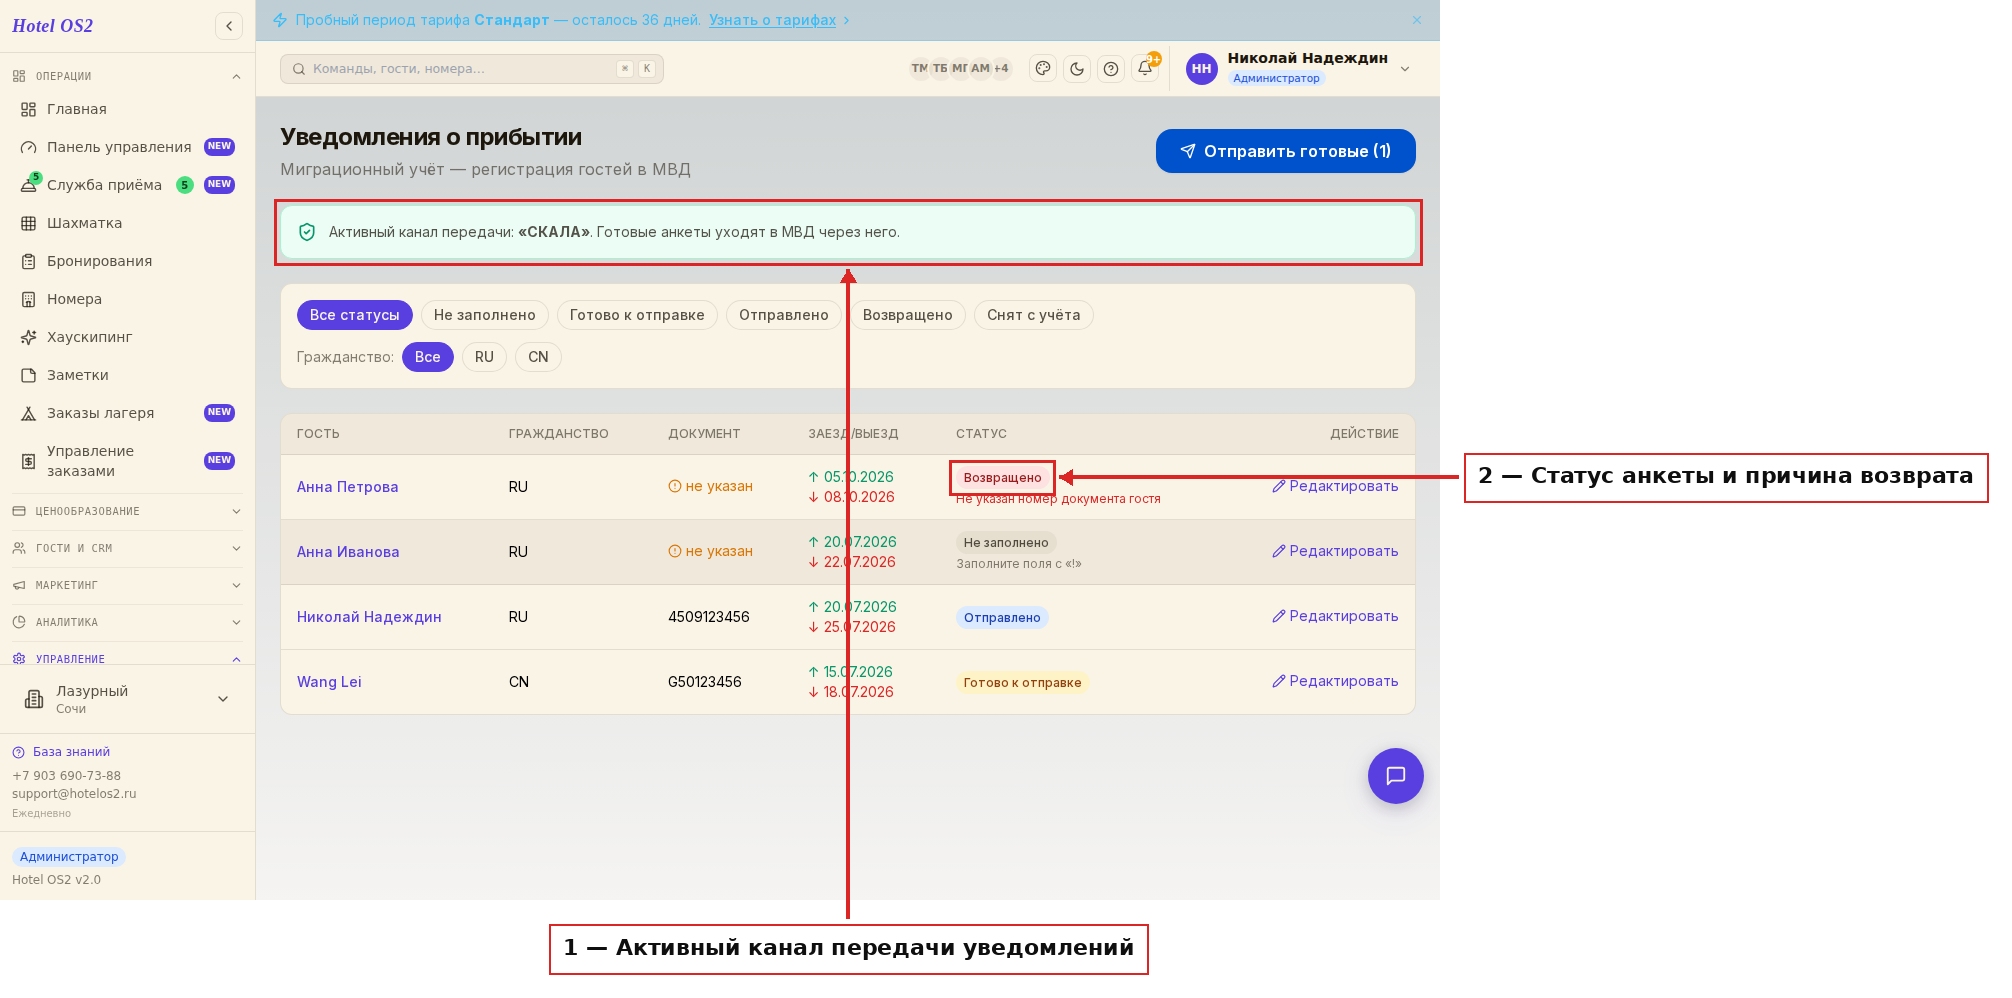Click the Готово к отправке status badge
This screenshot has height=998, width=2012.
coord(1022,683)
